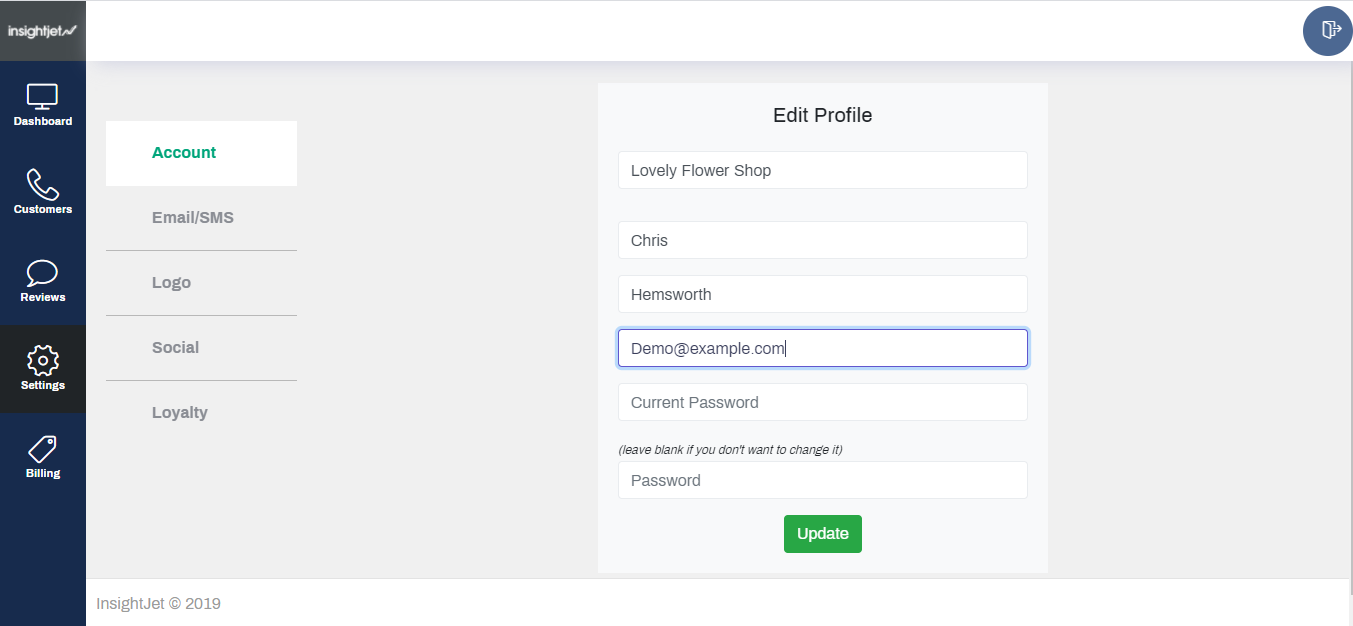Click the email field with Demo@example.com

[x=822, y=348]
